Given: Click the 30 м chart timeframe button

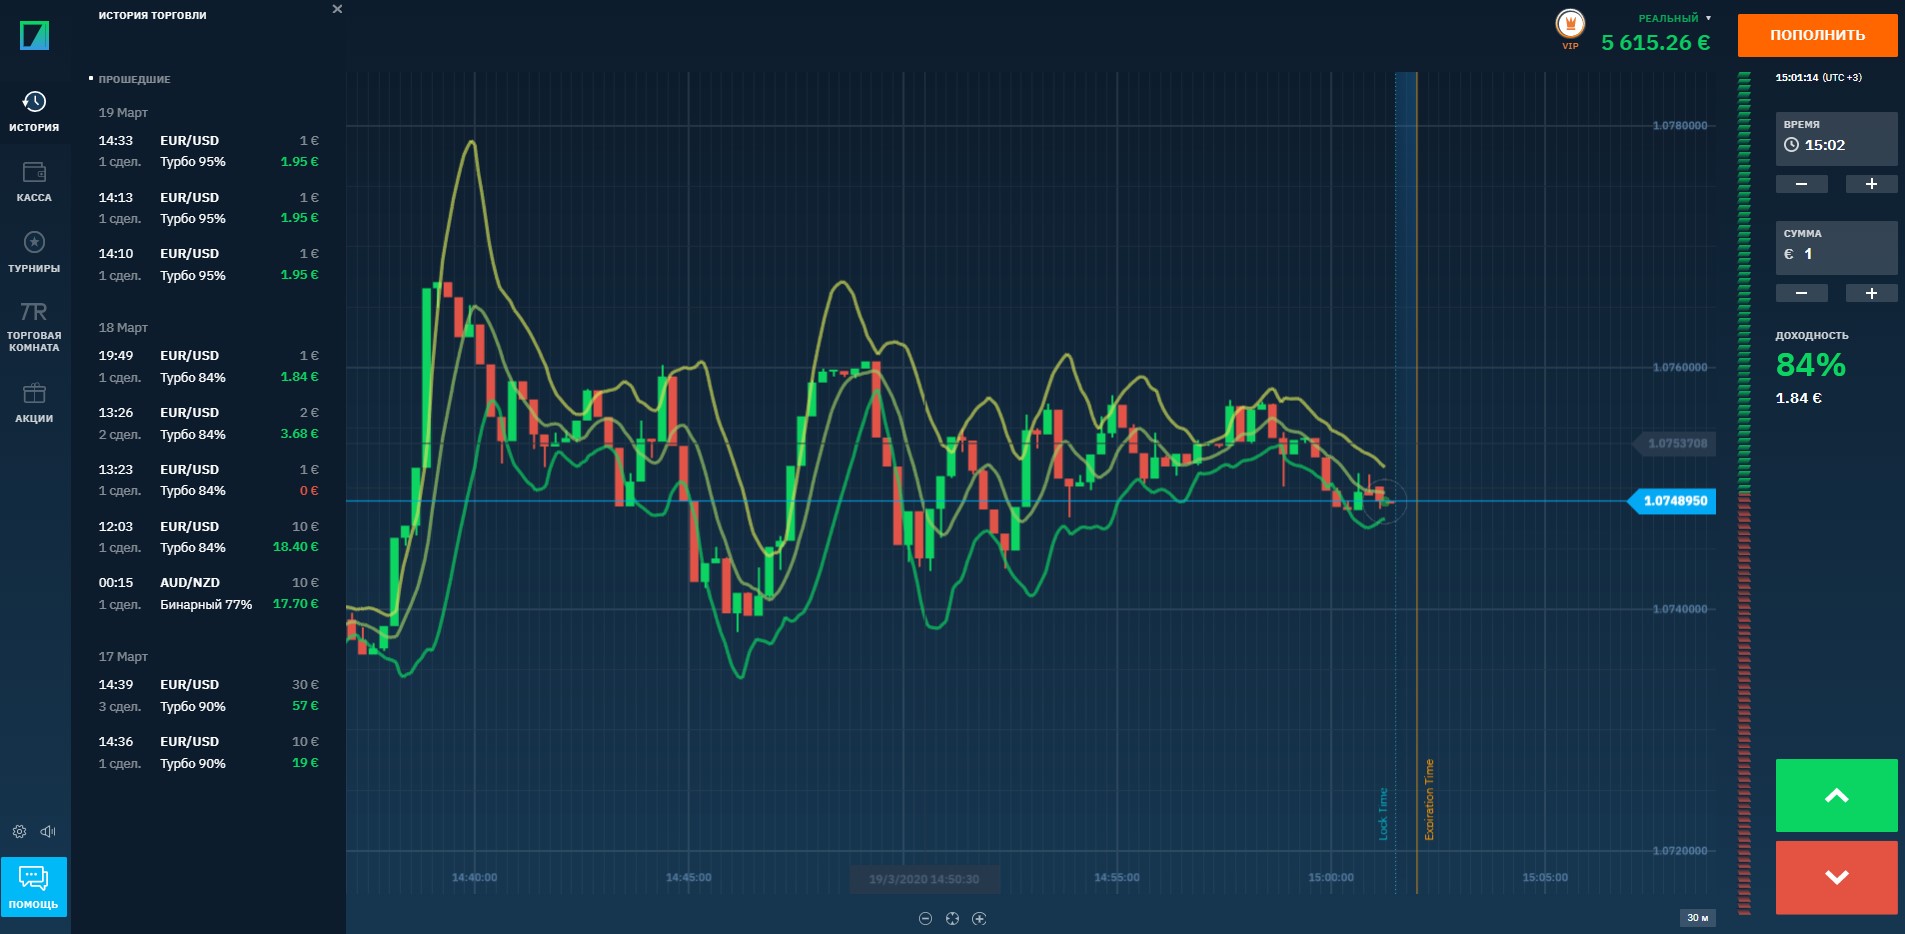Looking at the screenshot, I should pyautogui.click(x=1697, y=918).
